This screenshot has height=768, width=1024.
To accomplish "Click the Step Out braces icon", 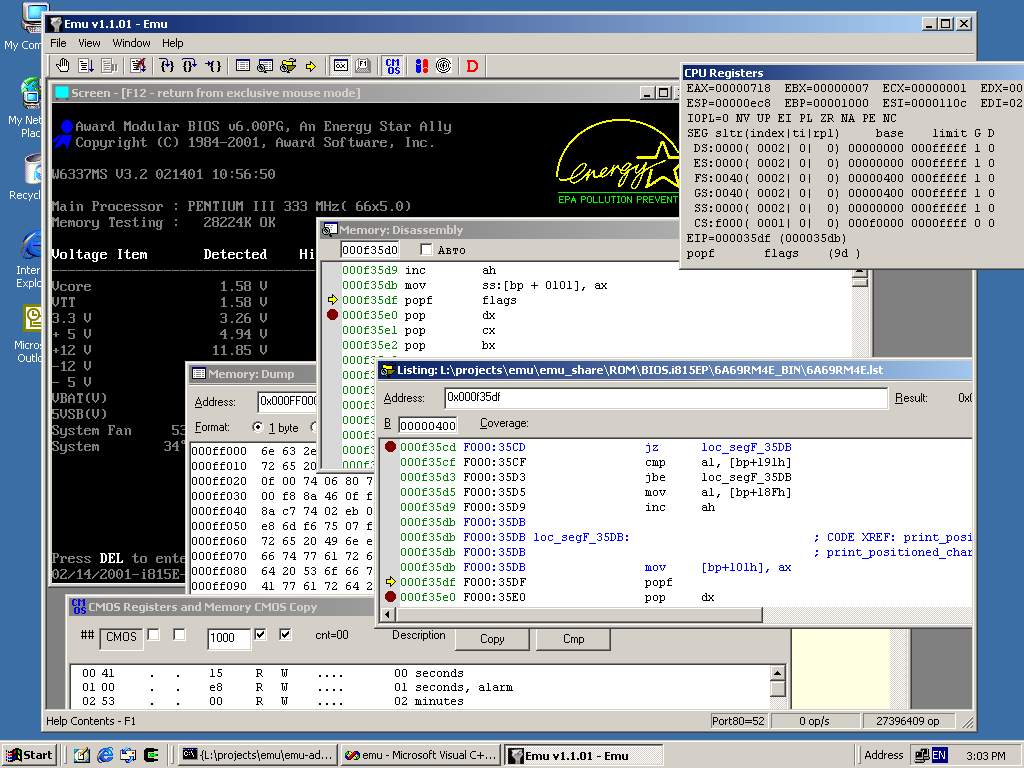I will [213, 65].
